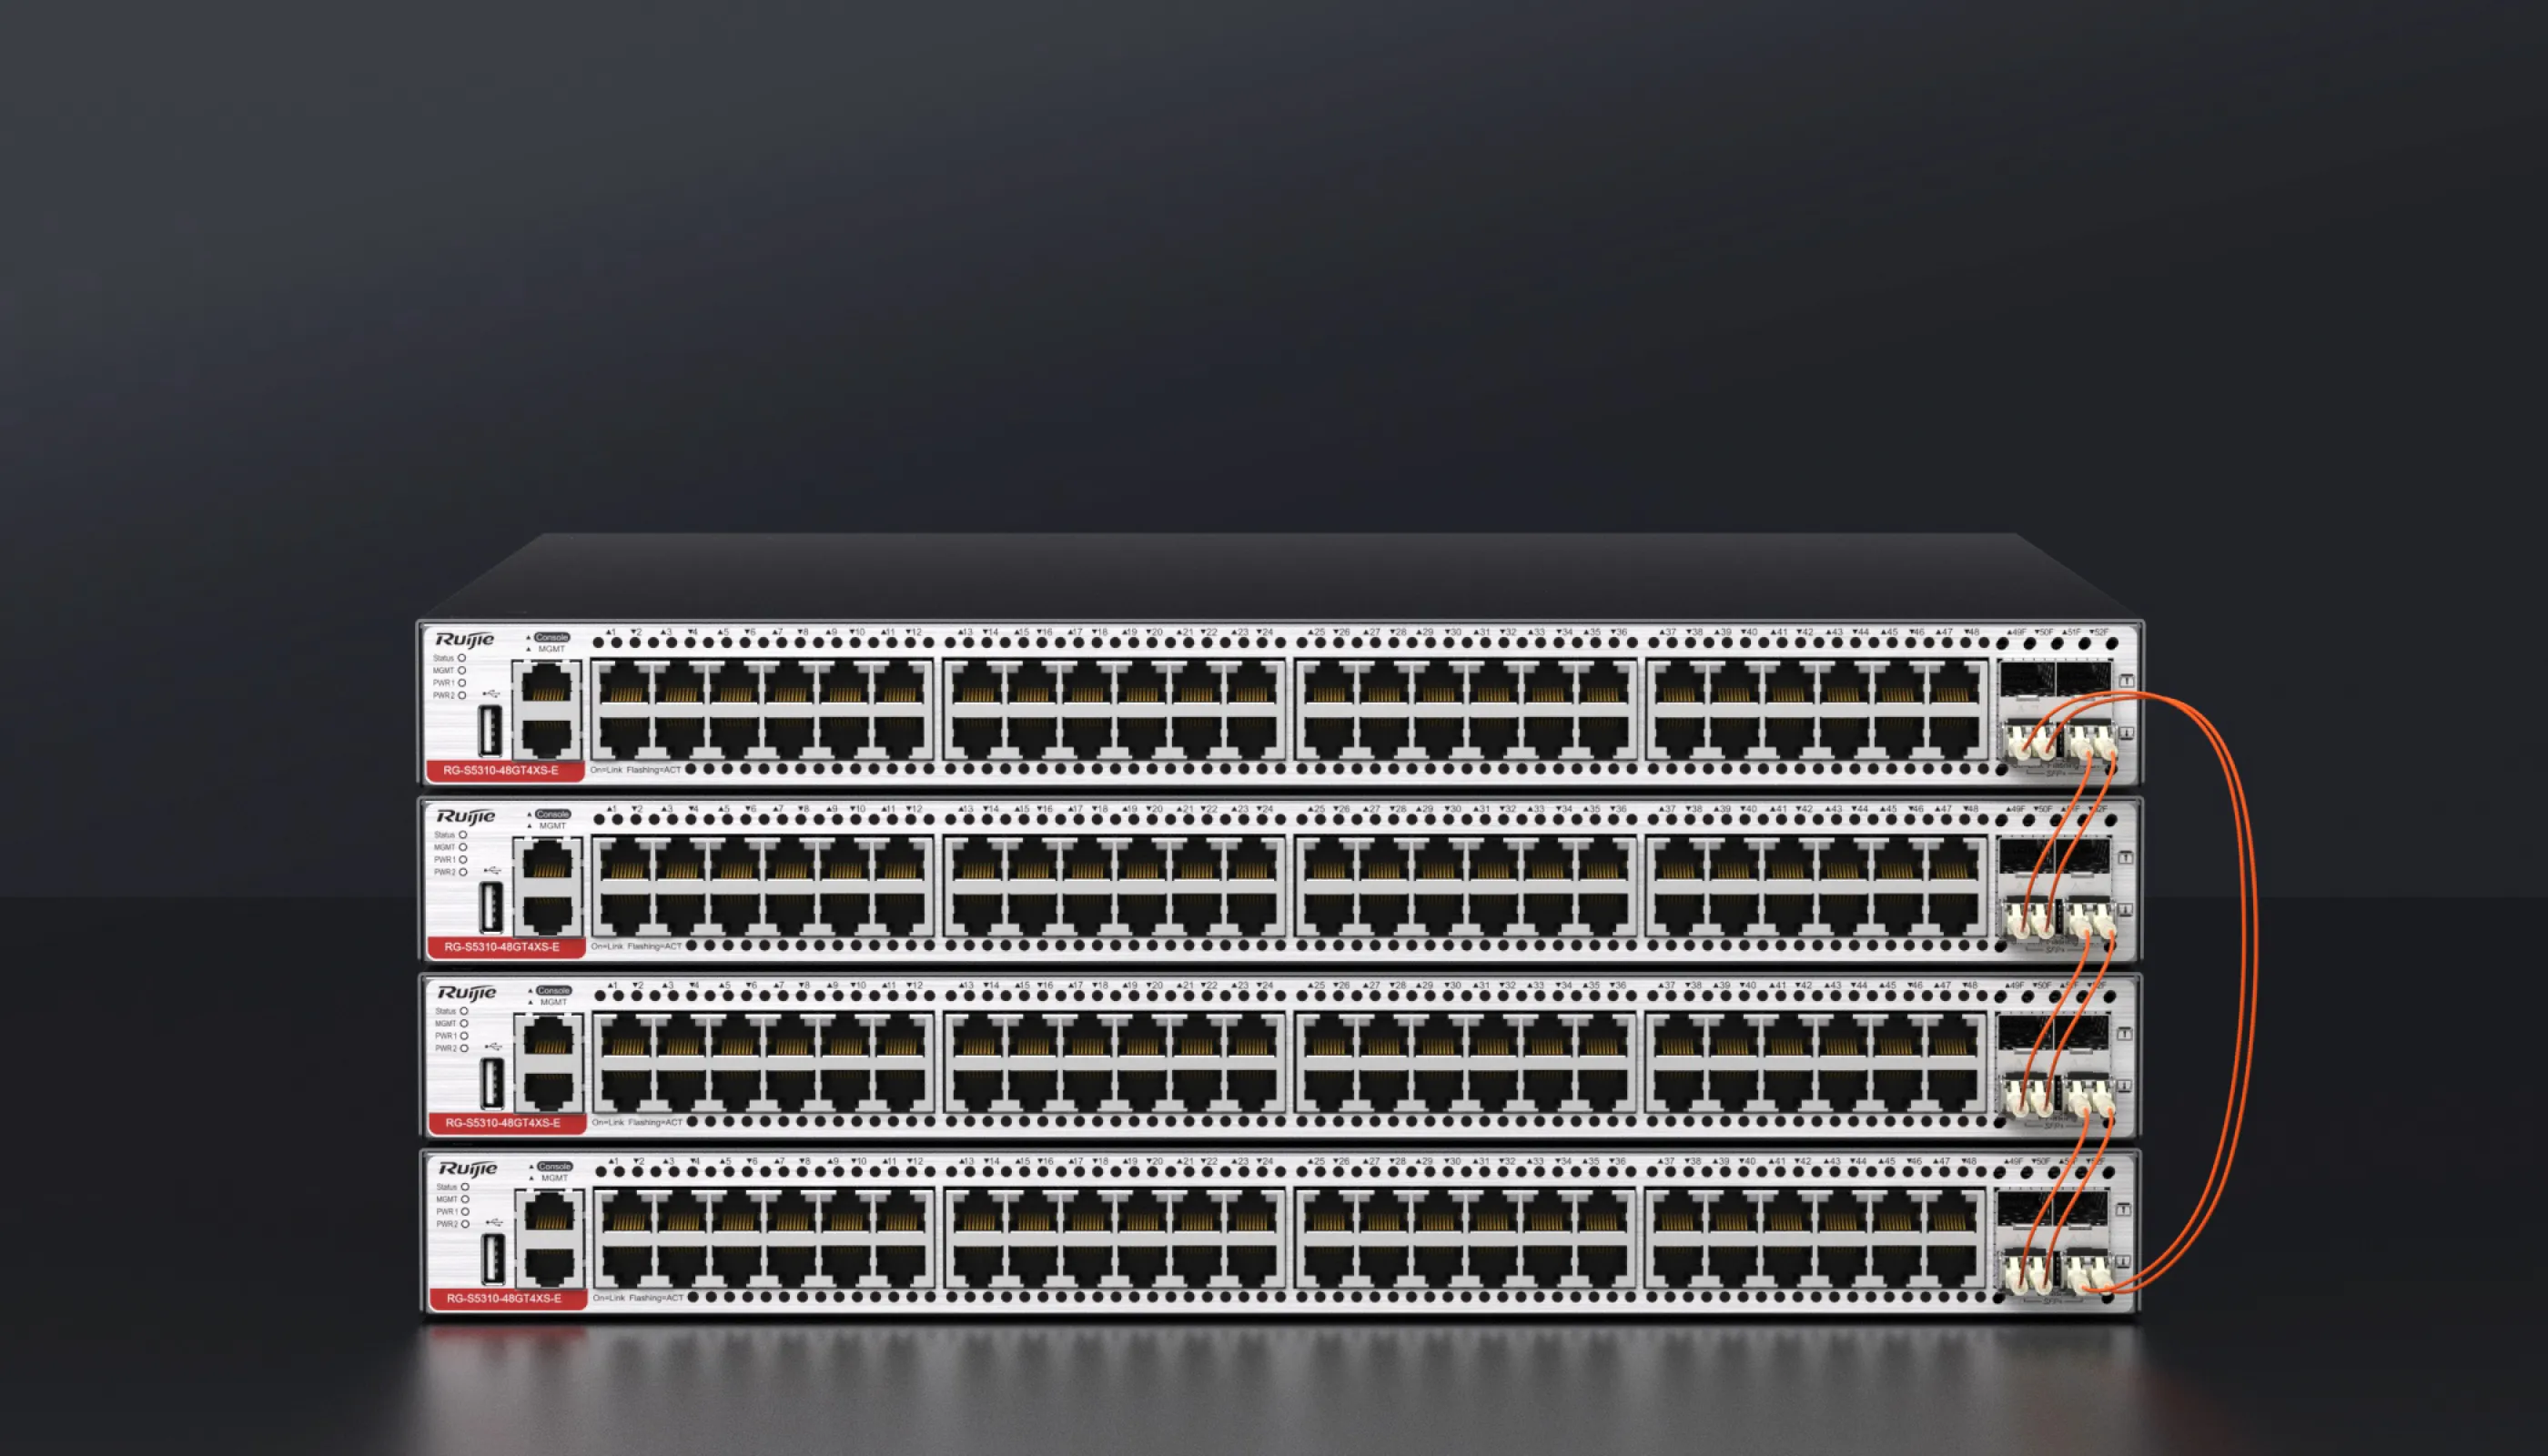The width and height of the screenshot is (2548, 1456).
Task: Click the empty SFP+ port 49F on the top switch
Action: pyautogui.click(x=2027, y=678)
